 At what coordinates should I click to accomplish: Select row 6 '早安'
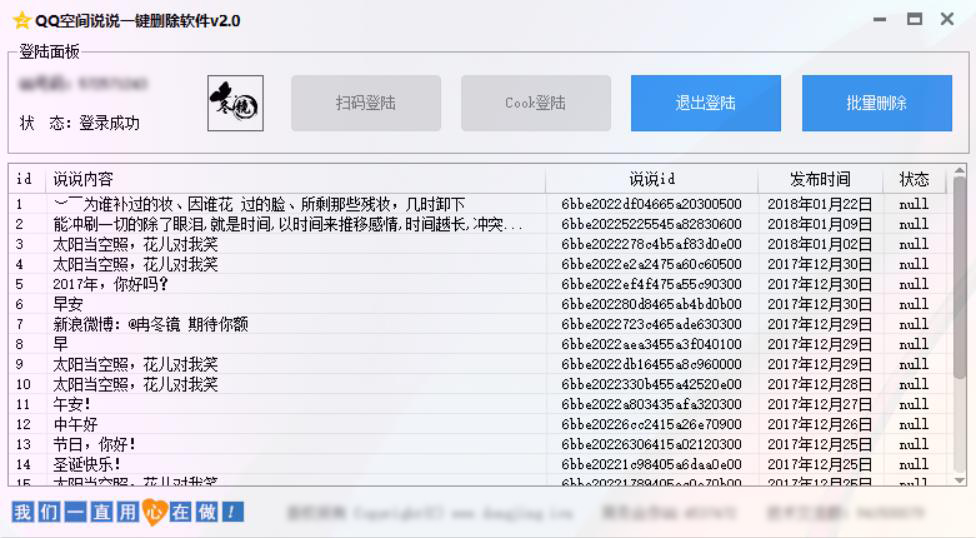tap(478, 304)
